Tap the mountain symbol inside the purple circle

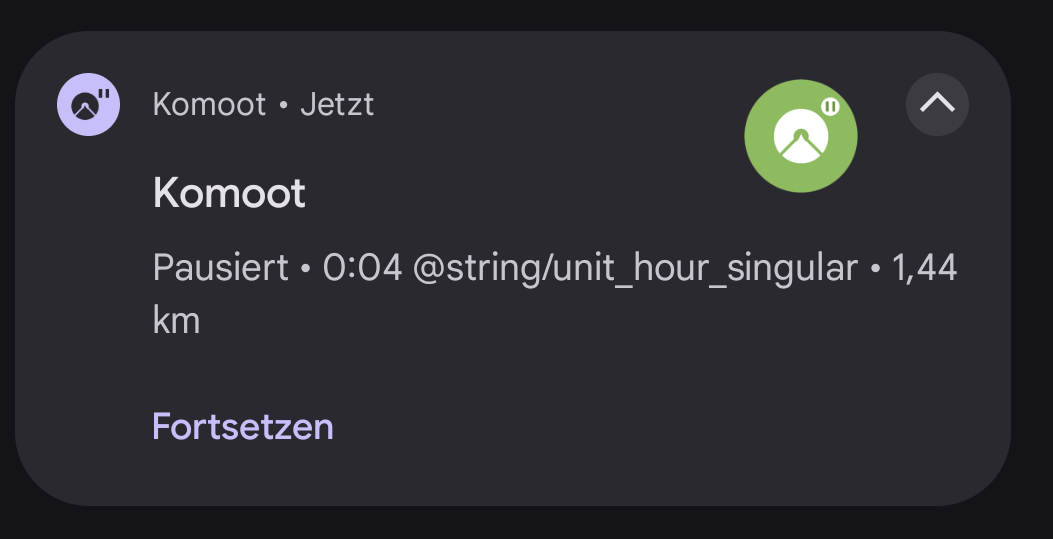click(85, 107)
